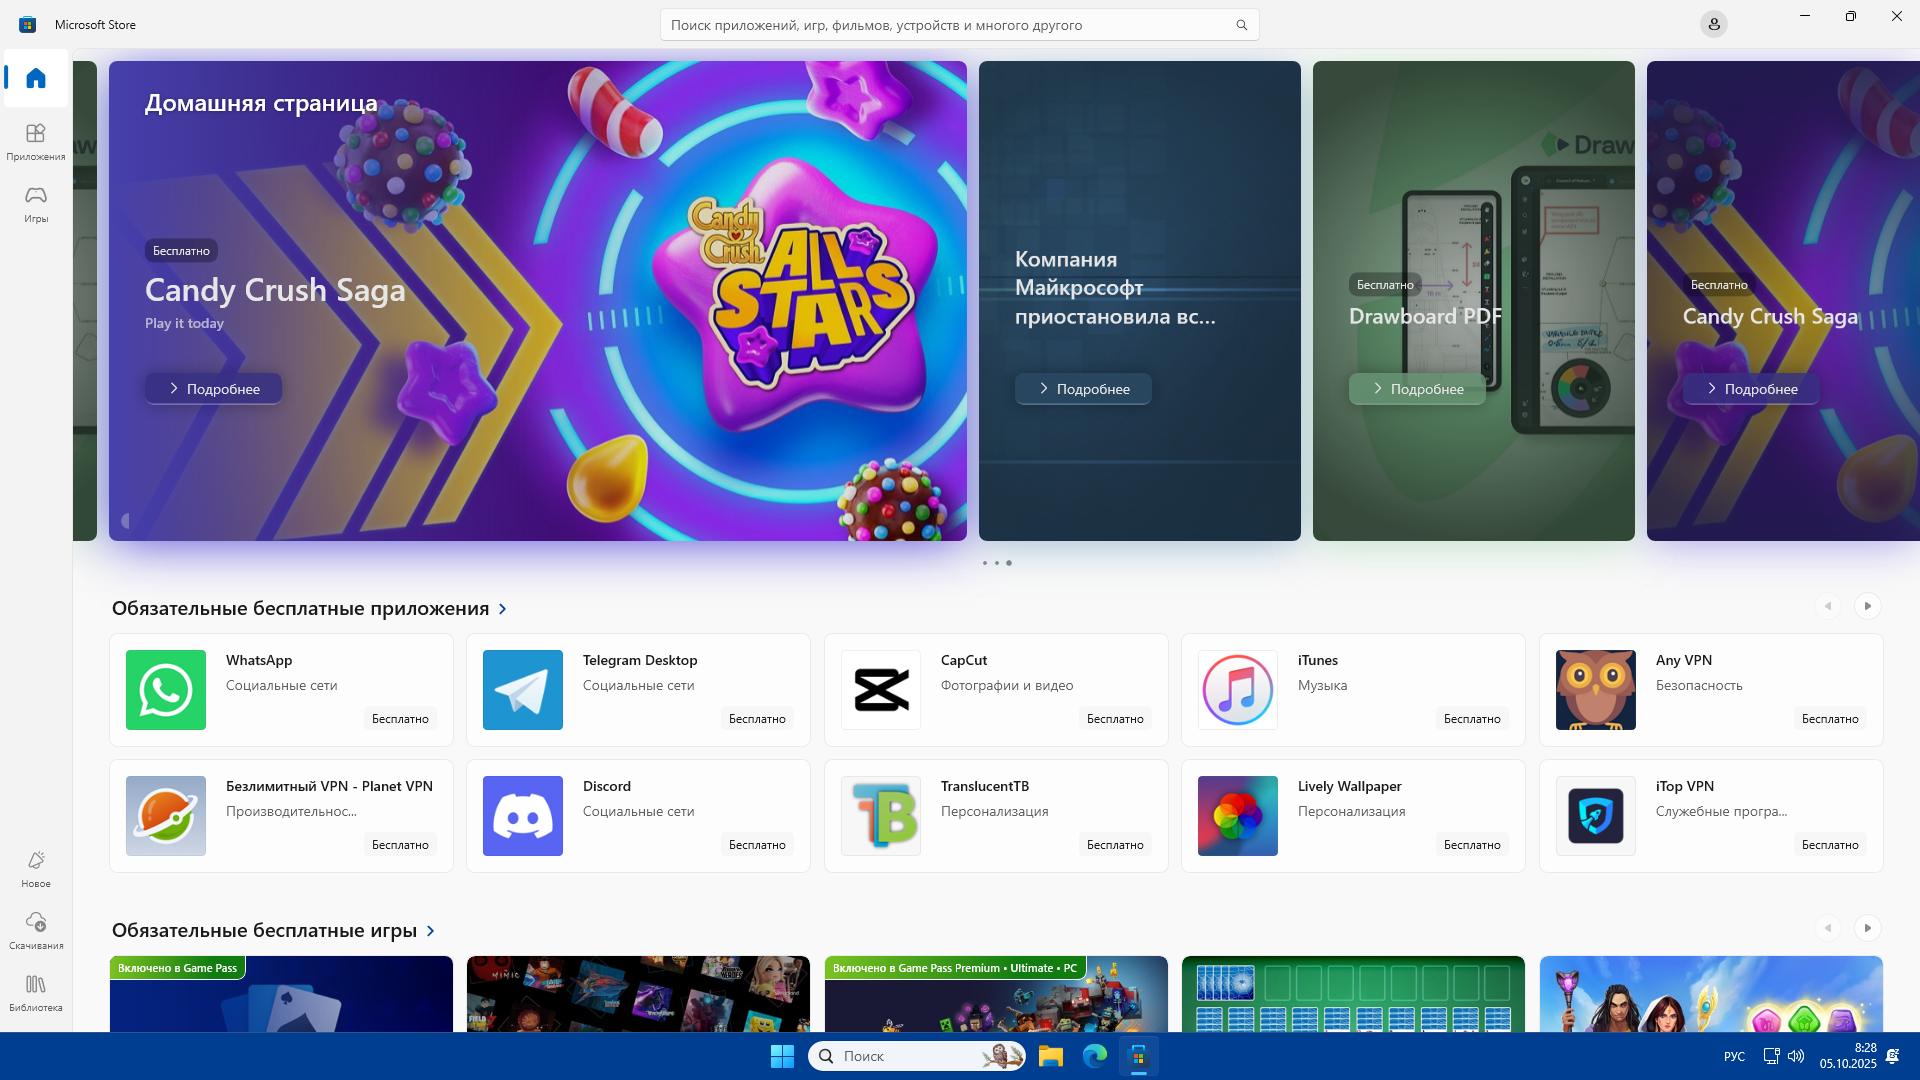Screen dimensions: 1920x1080
Task: Expand the essential free games section chevron
Action: point(431,931)
